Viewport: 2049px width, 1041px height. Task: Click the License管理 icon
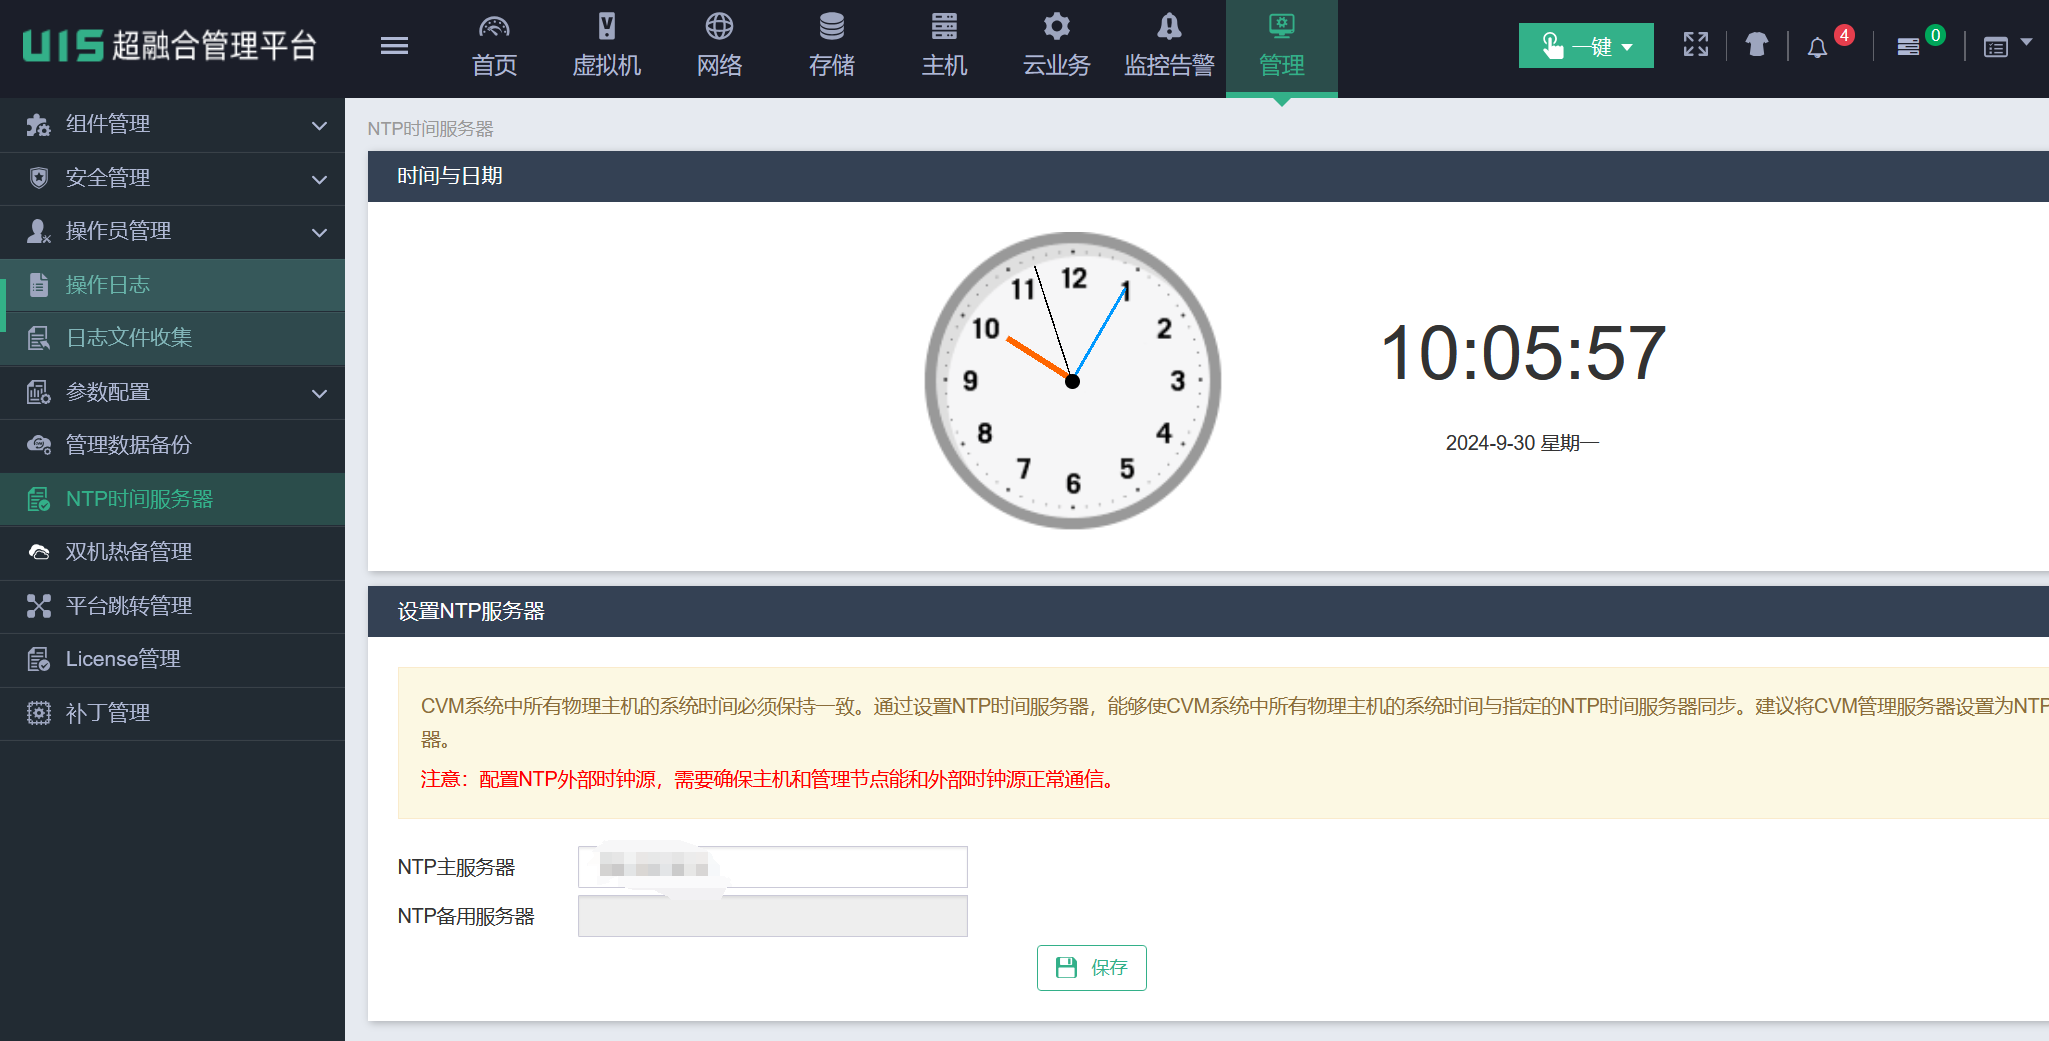tap(38, 659)
